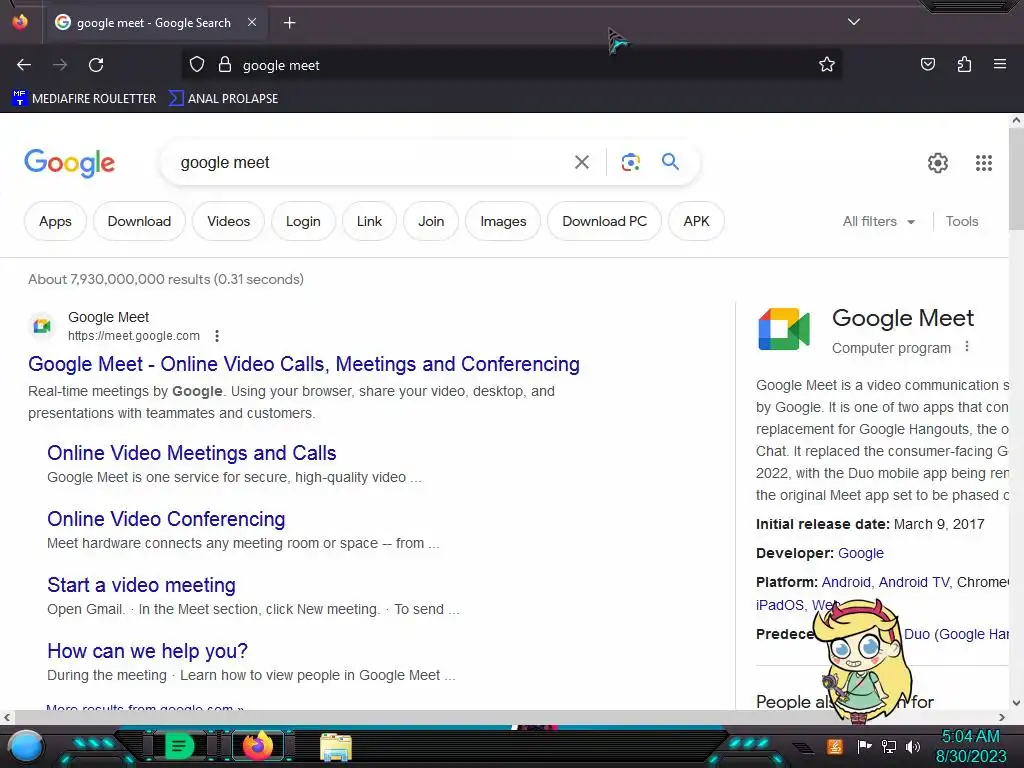Save page to Pocket

[x=927, y=64]
